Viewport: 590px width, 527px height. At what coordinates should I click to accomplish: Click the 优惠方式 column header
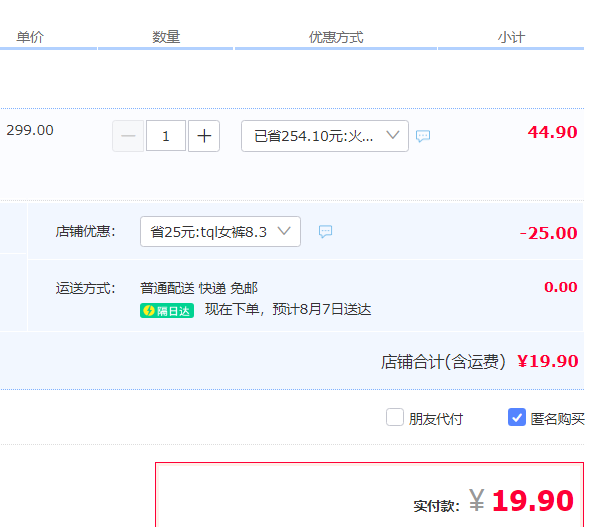coord(336,37)
